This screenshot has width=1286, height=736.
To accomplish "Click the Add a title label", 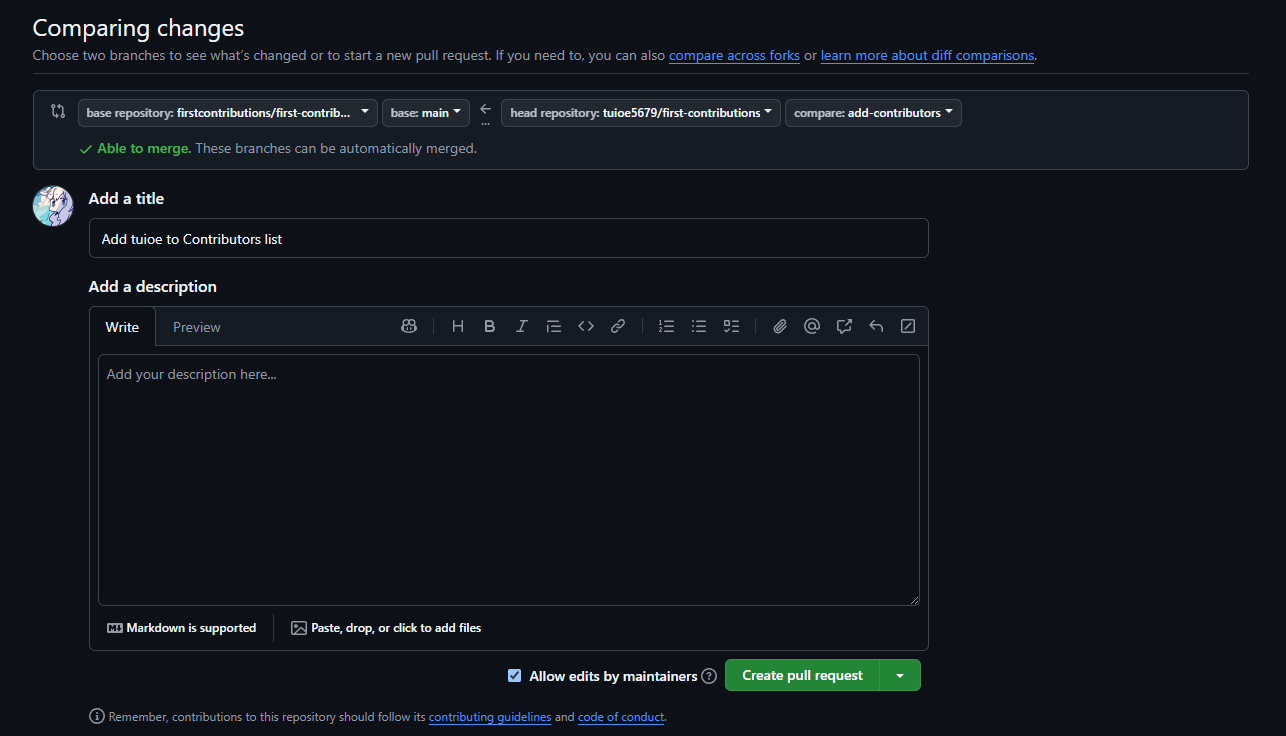I will [126, 198].
